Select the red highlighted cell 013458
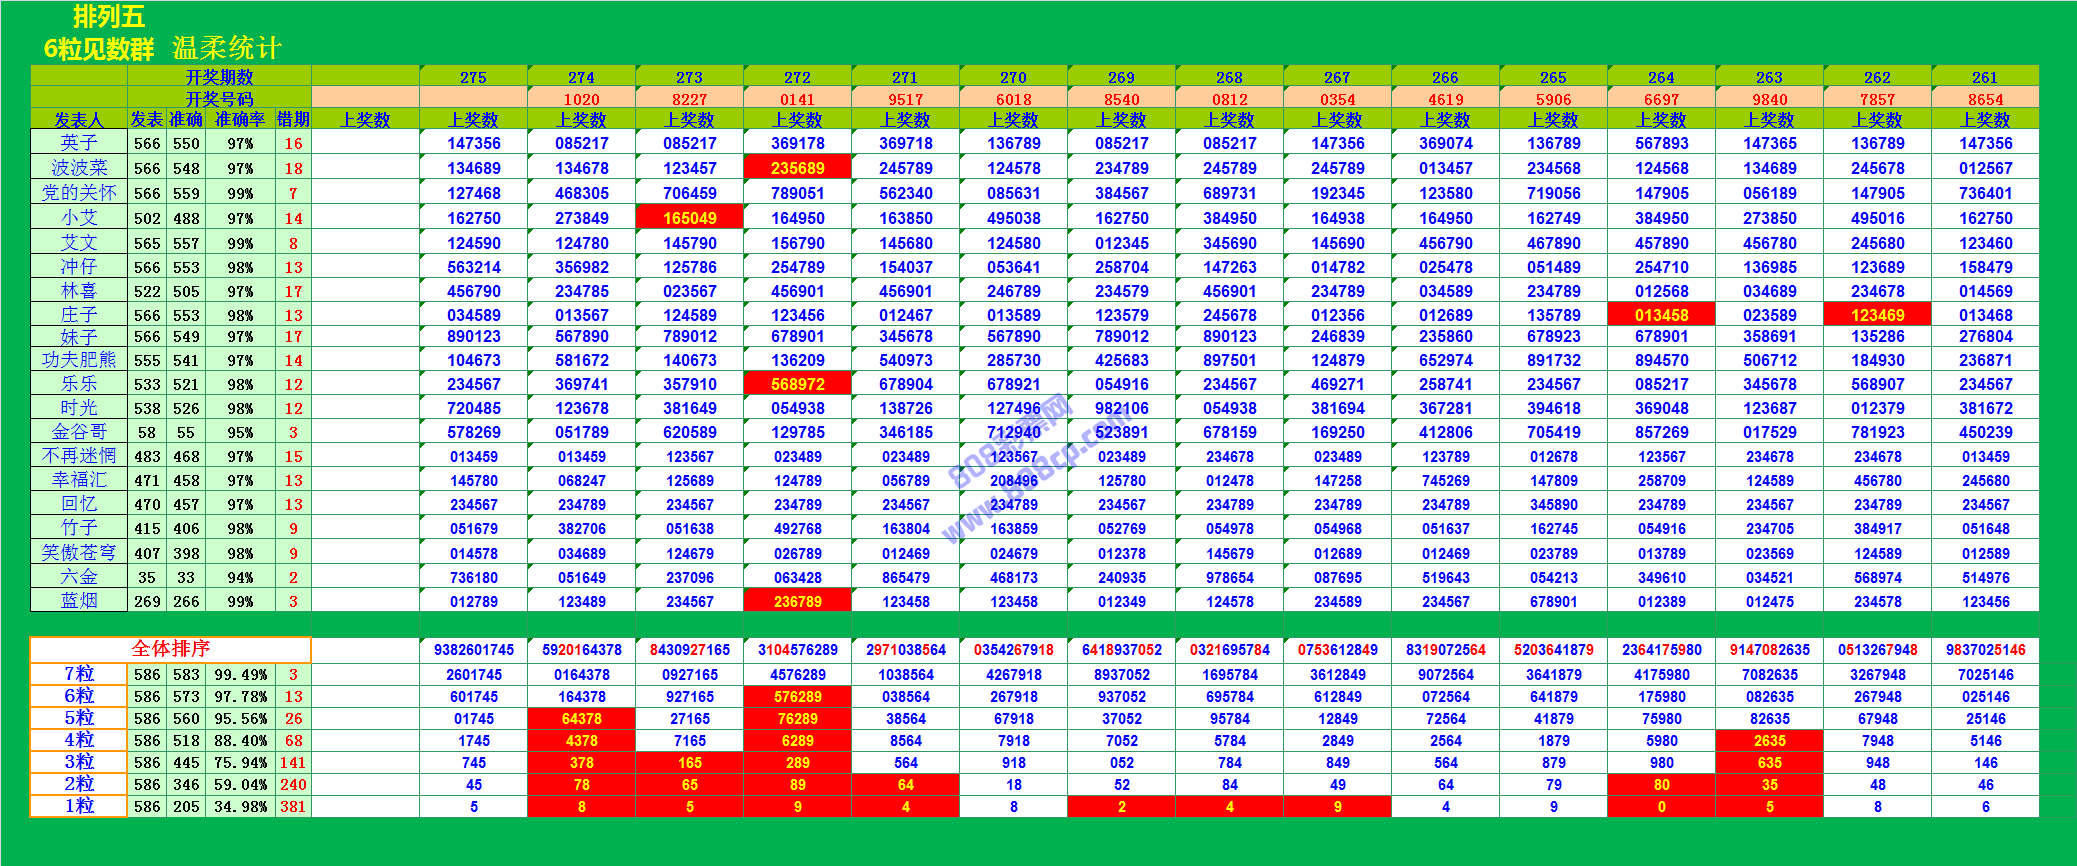2077x866 pixels. click(1661, 315)
